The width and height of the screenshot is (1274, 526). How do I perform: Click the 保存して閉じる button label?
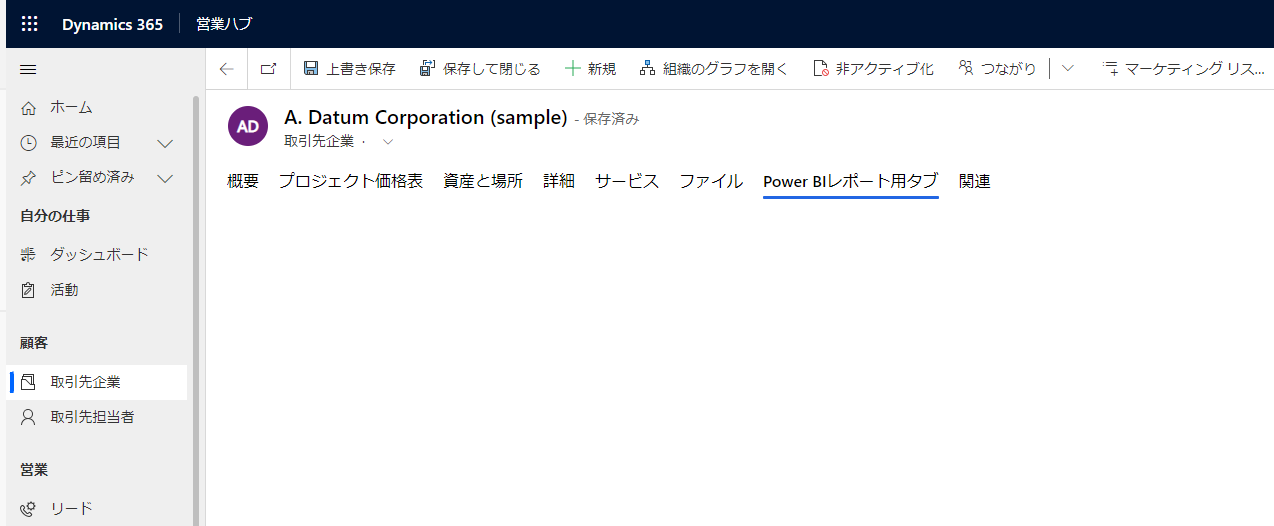tap(492, 69)
